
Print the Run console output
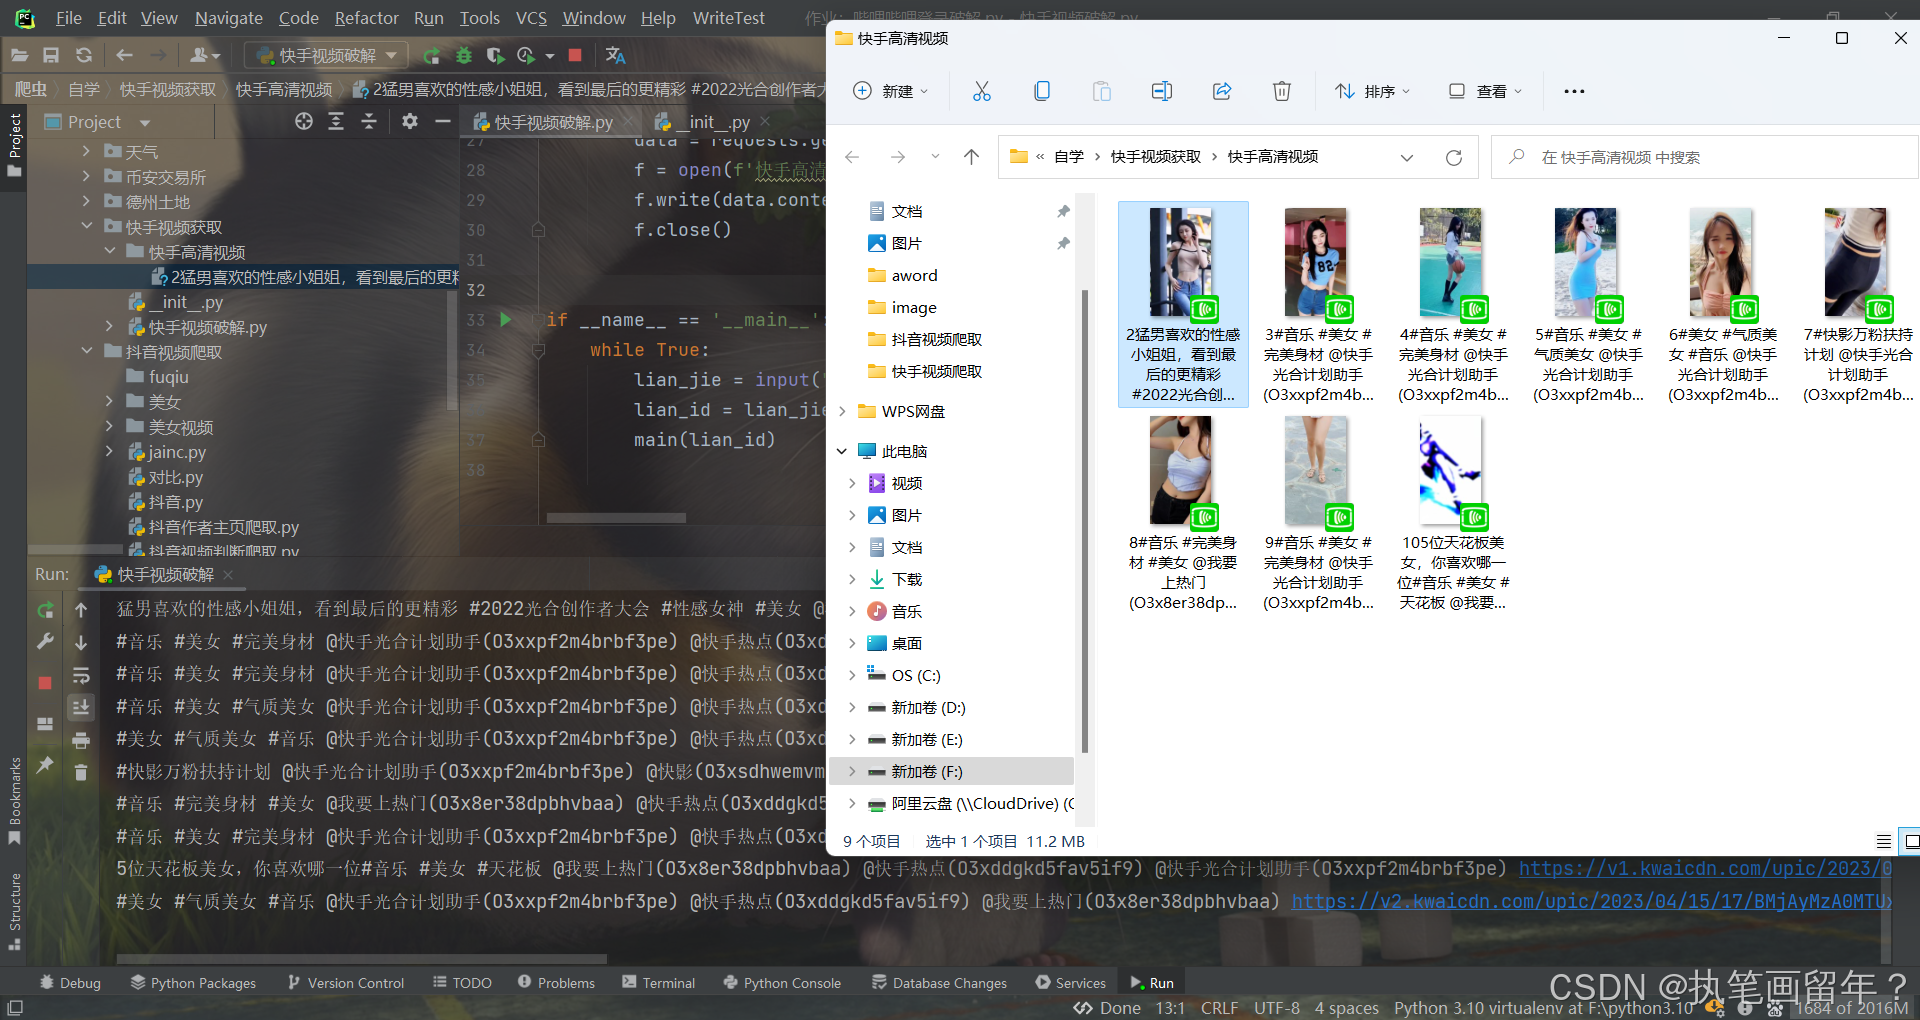pyautogui.click(x=81, y=740)
